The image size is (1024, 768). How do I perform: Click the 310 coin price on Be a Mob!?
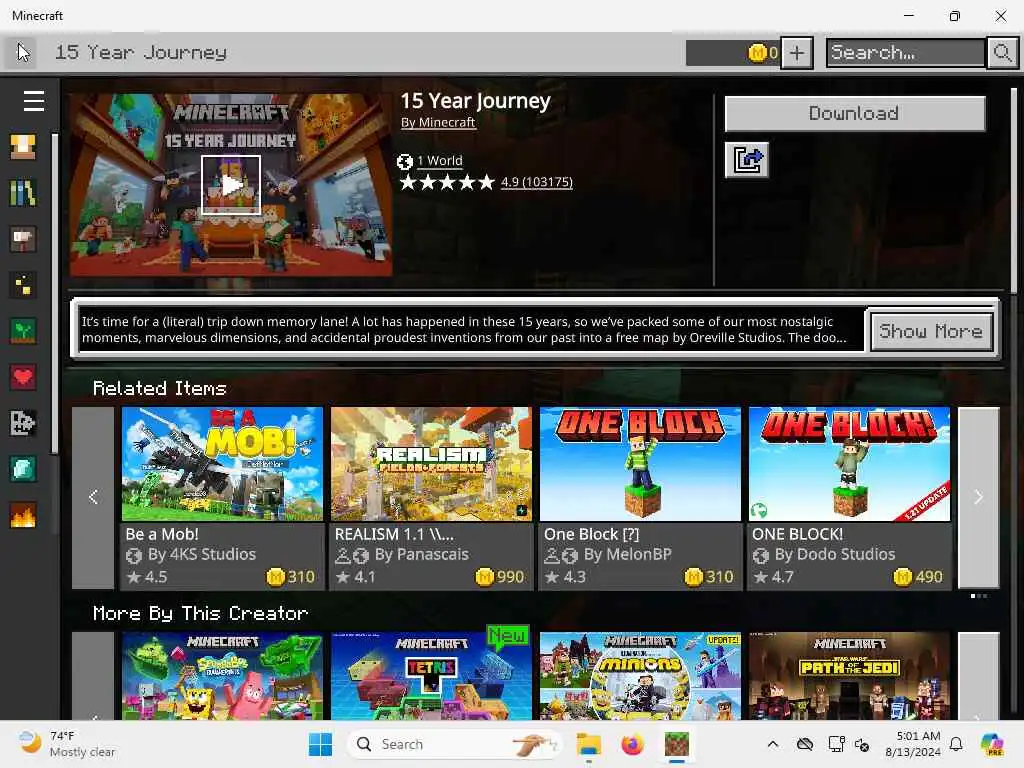click(291, 577)
